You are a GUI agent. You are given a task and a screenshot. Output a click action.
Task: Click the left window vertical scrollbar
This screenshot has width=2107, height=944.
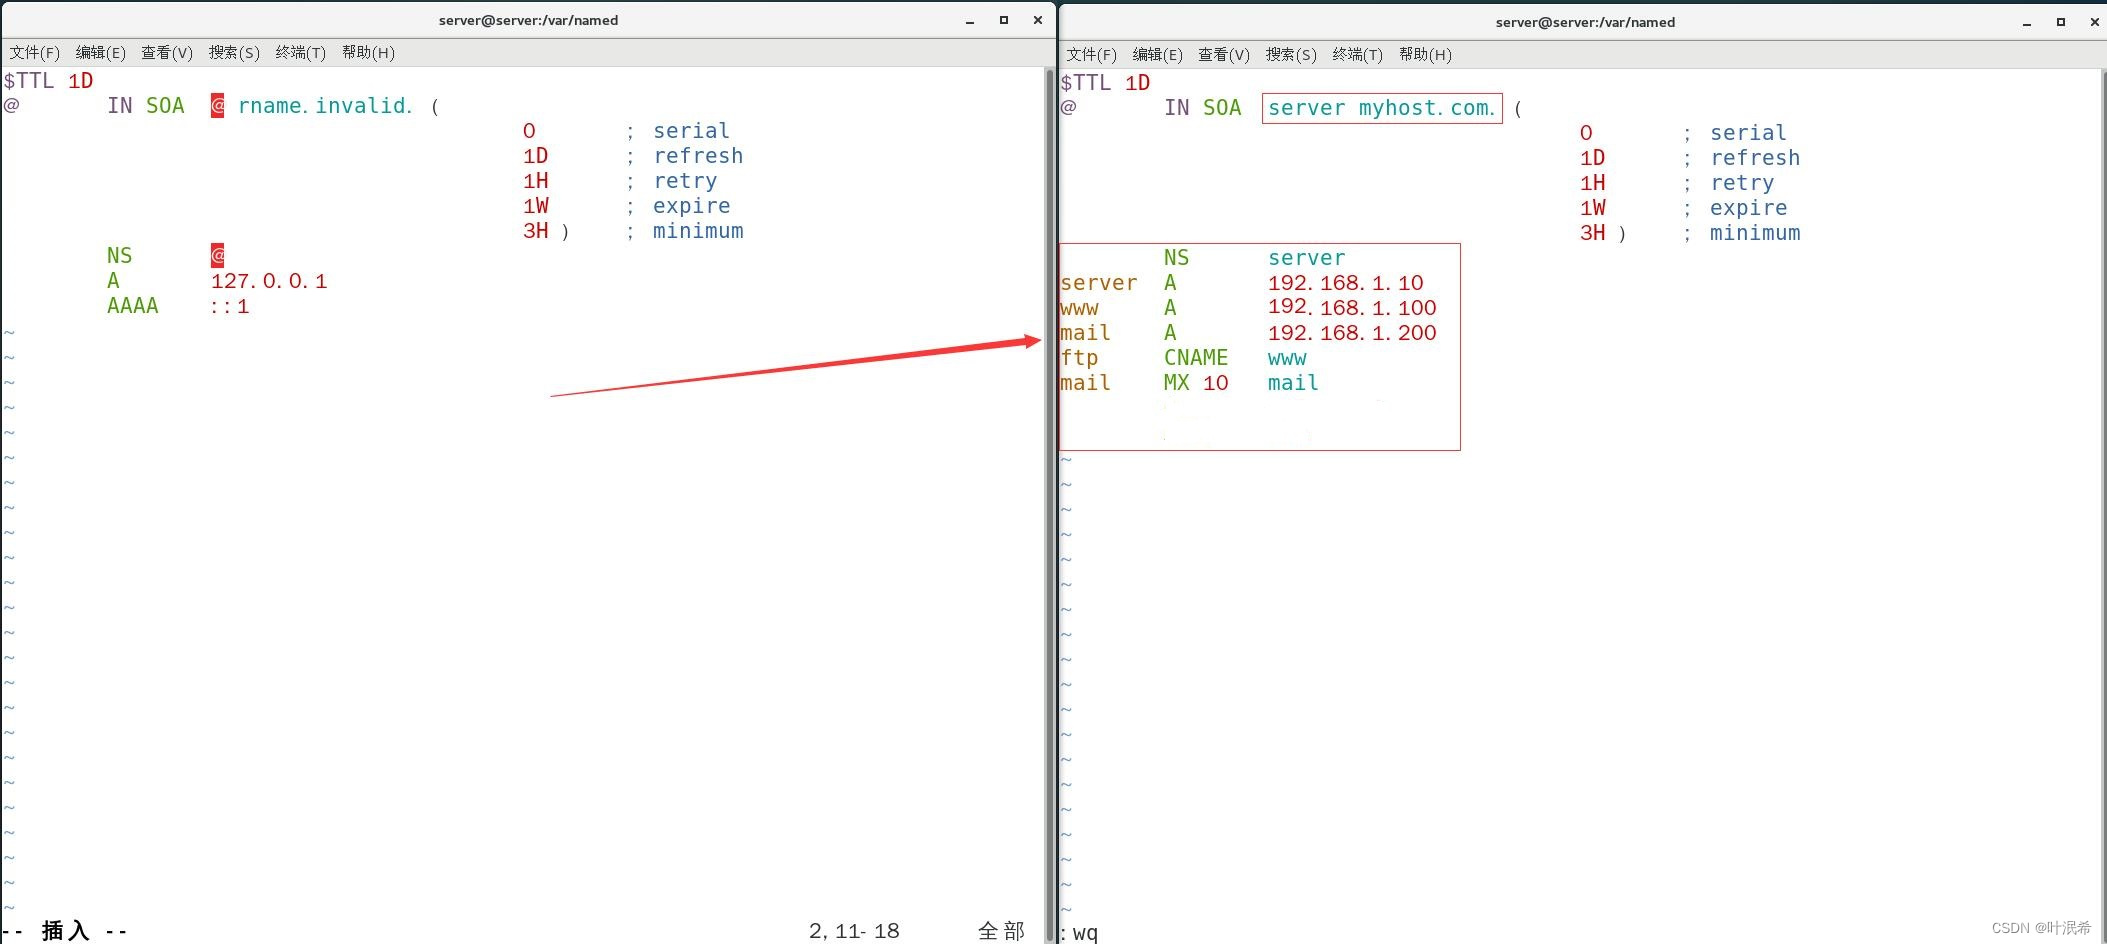tap(1050, 505)
